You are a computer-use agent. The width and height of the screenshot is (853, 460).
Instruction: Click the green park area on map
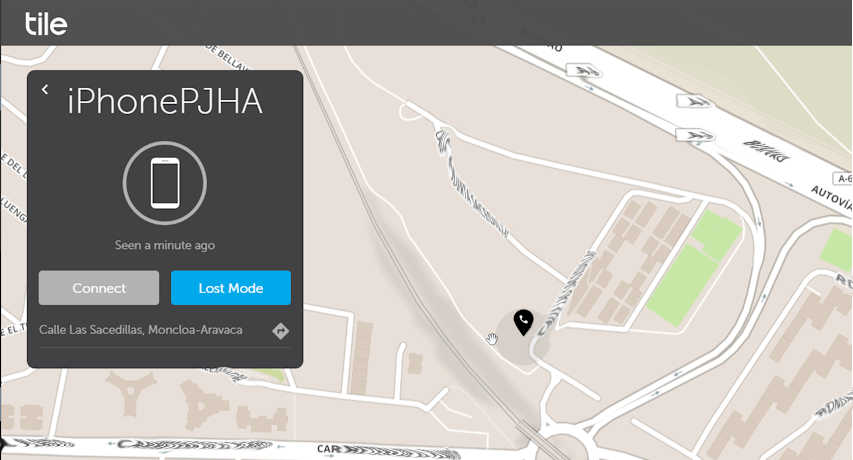[x=694, y=269]
